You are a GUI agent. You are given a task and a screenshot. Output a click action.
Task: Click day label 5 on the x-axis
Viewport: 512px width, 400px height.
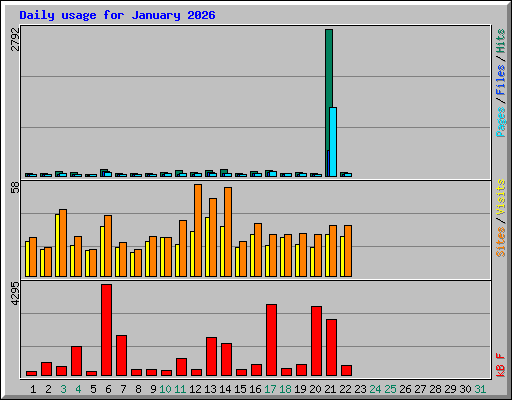pyautogui.click(x=93, y=389)
